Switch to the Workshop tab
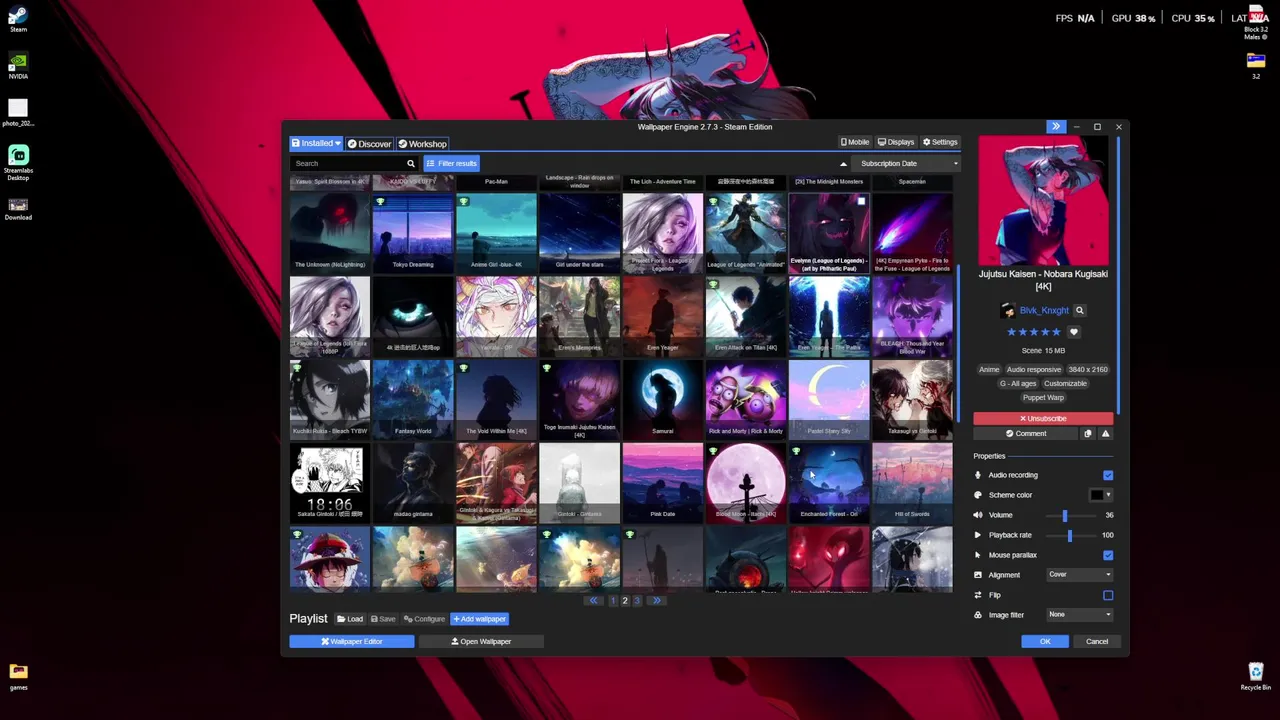The height and width of the screenshot is (720, 1280). click(422, 144)
